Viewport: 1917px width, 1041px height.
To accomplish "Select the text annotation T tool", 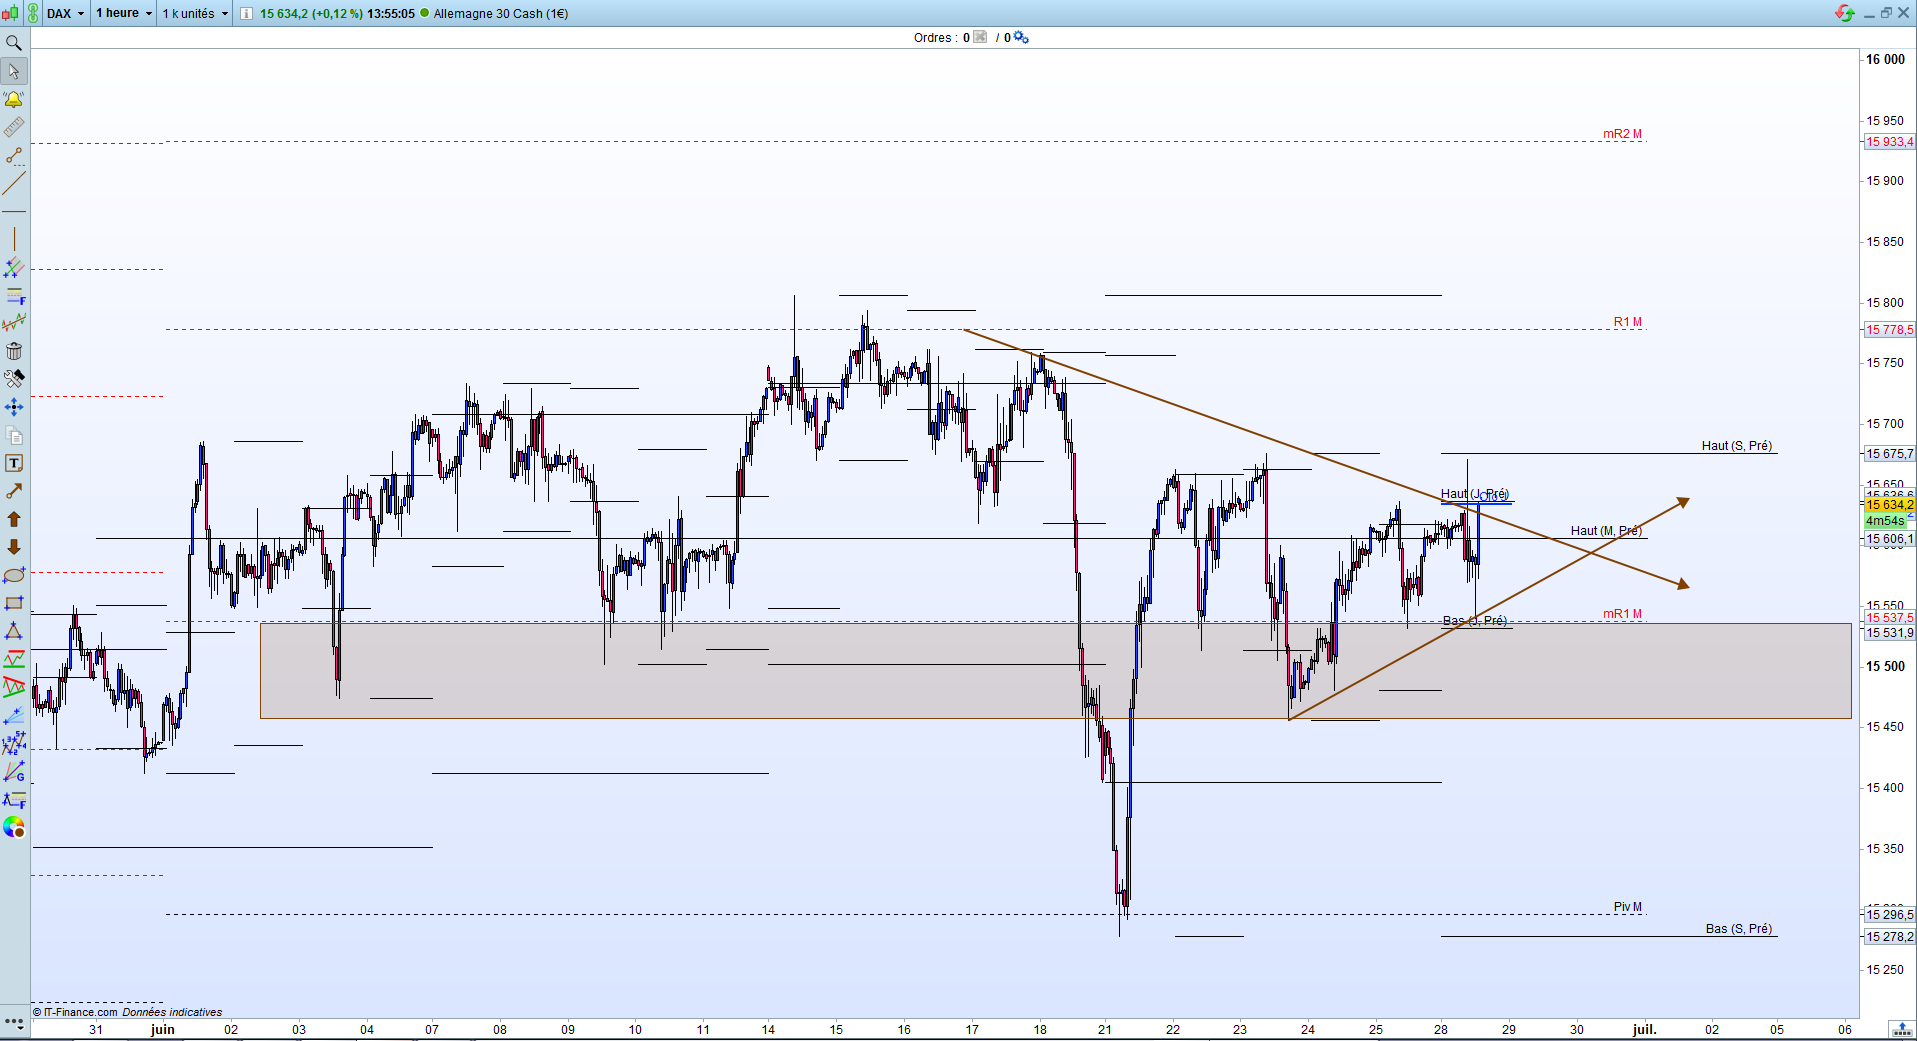I will point(14,463).
